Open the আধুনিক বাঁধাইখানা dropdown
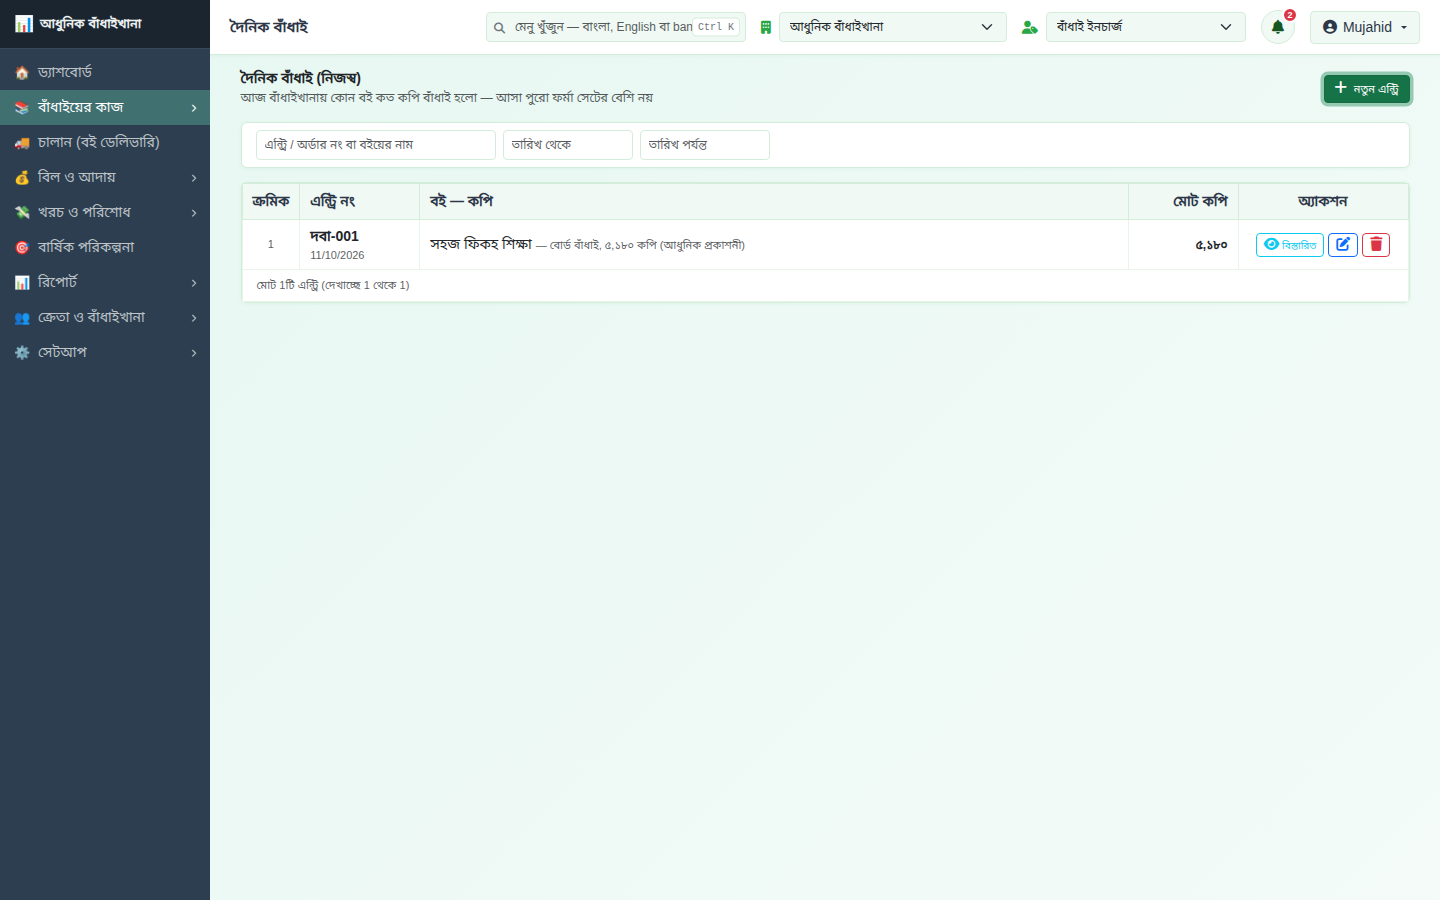 (893, 27)
